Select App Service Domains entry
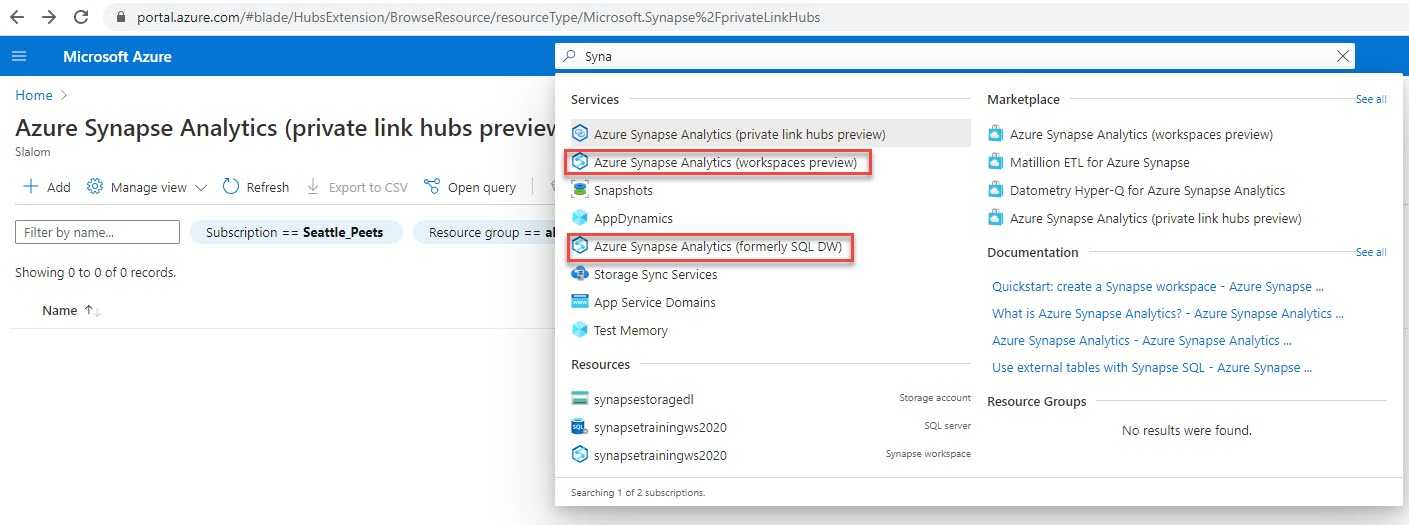The image size is (1409, 525). [x=655, y=302]
